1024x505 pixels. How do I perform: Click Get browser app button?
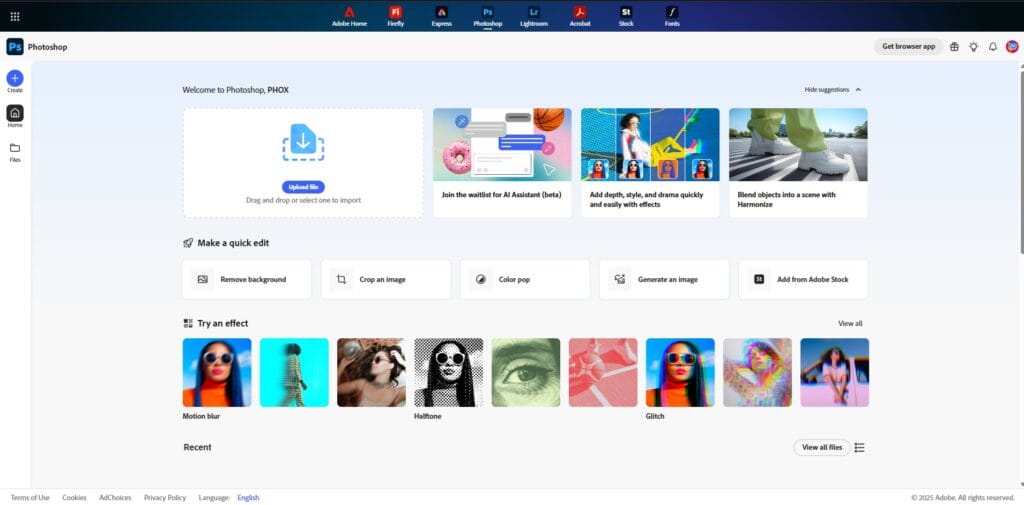(908, 46)
